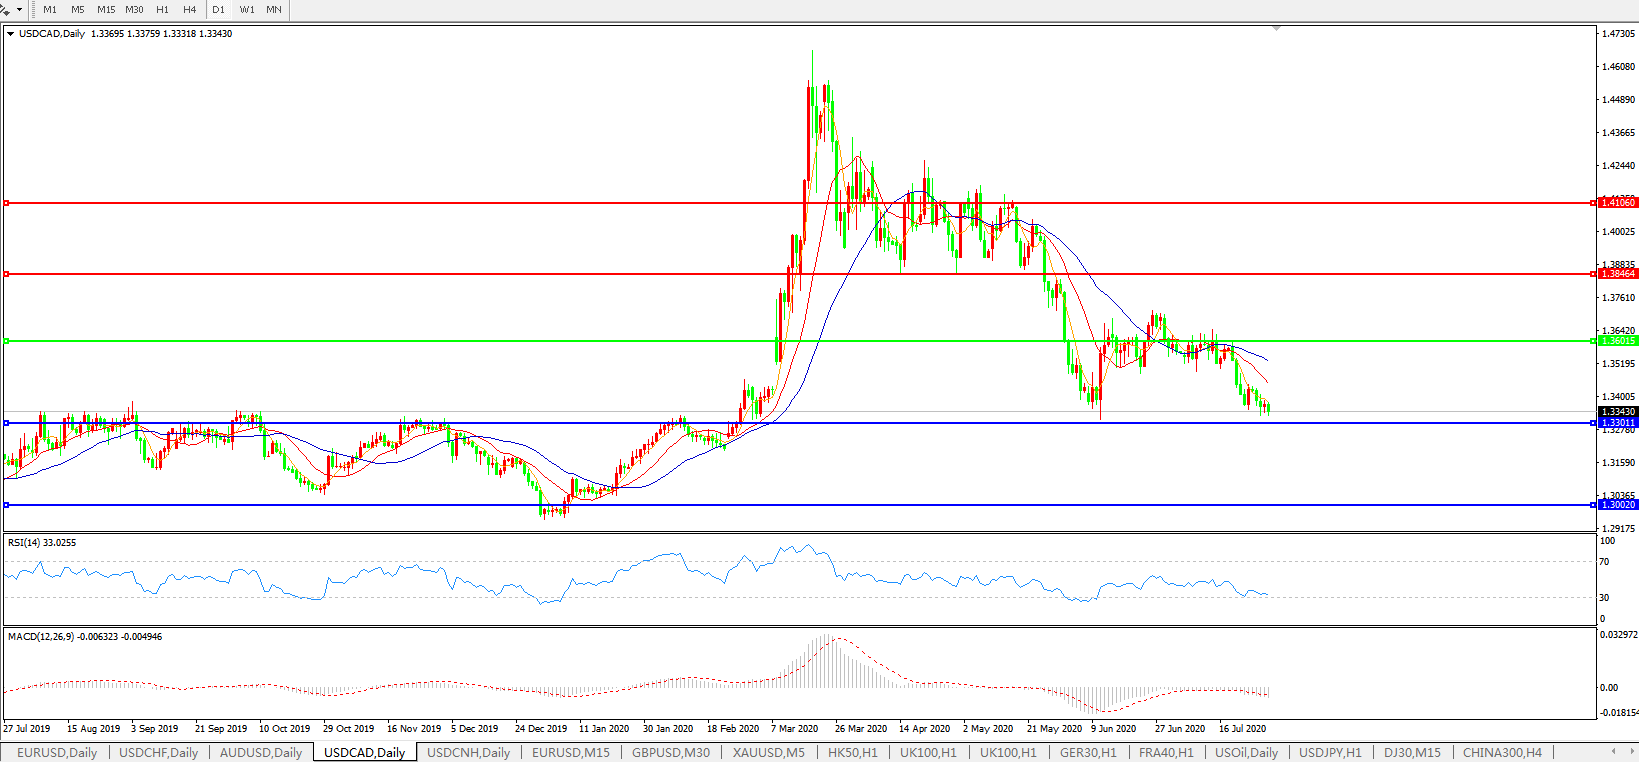This screenshot has width=1639, height=763.
Task: Choose the H4 timeframe
Action: coord(190,9)
